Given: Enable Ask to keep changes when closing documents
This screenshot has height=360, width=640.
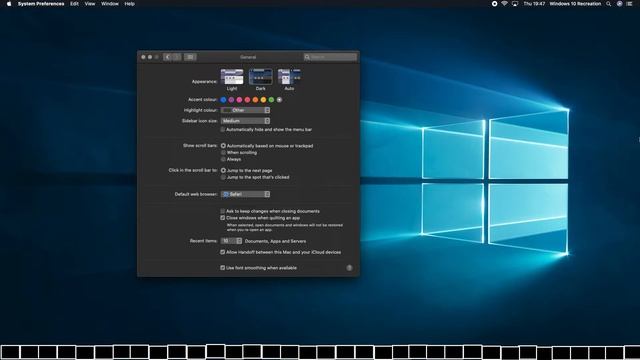Looking at the screenshot, I should click(223, 211).
